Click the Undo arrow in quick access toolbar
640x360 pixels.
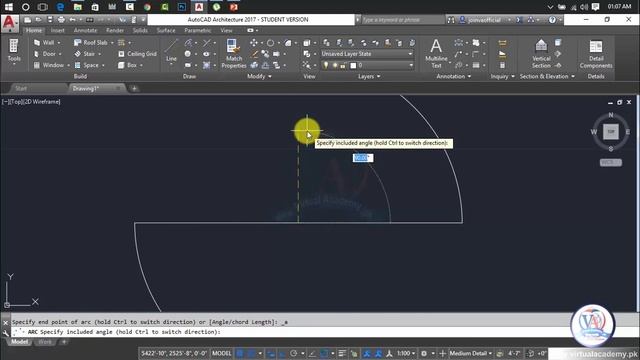click(73, 20)
